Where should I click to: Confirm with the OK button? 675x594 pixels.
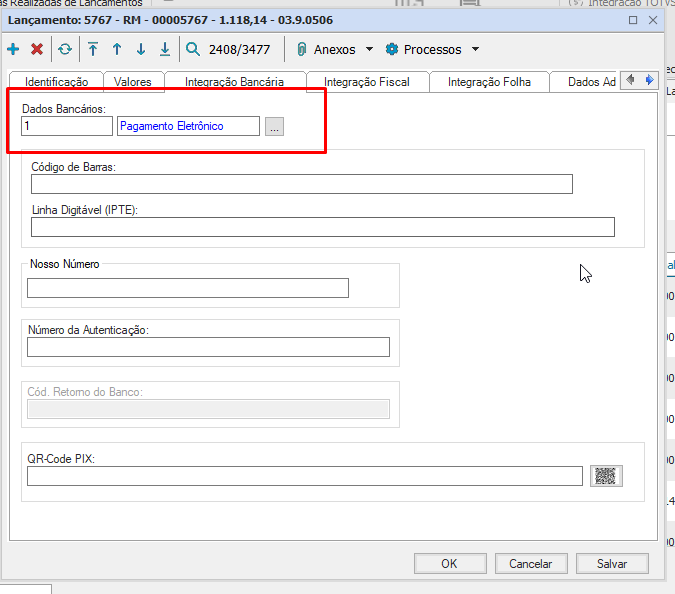click(450, 564)
